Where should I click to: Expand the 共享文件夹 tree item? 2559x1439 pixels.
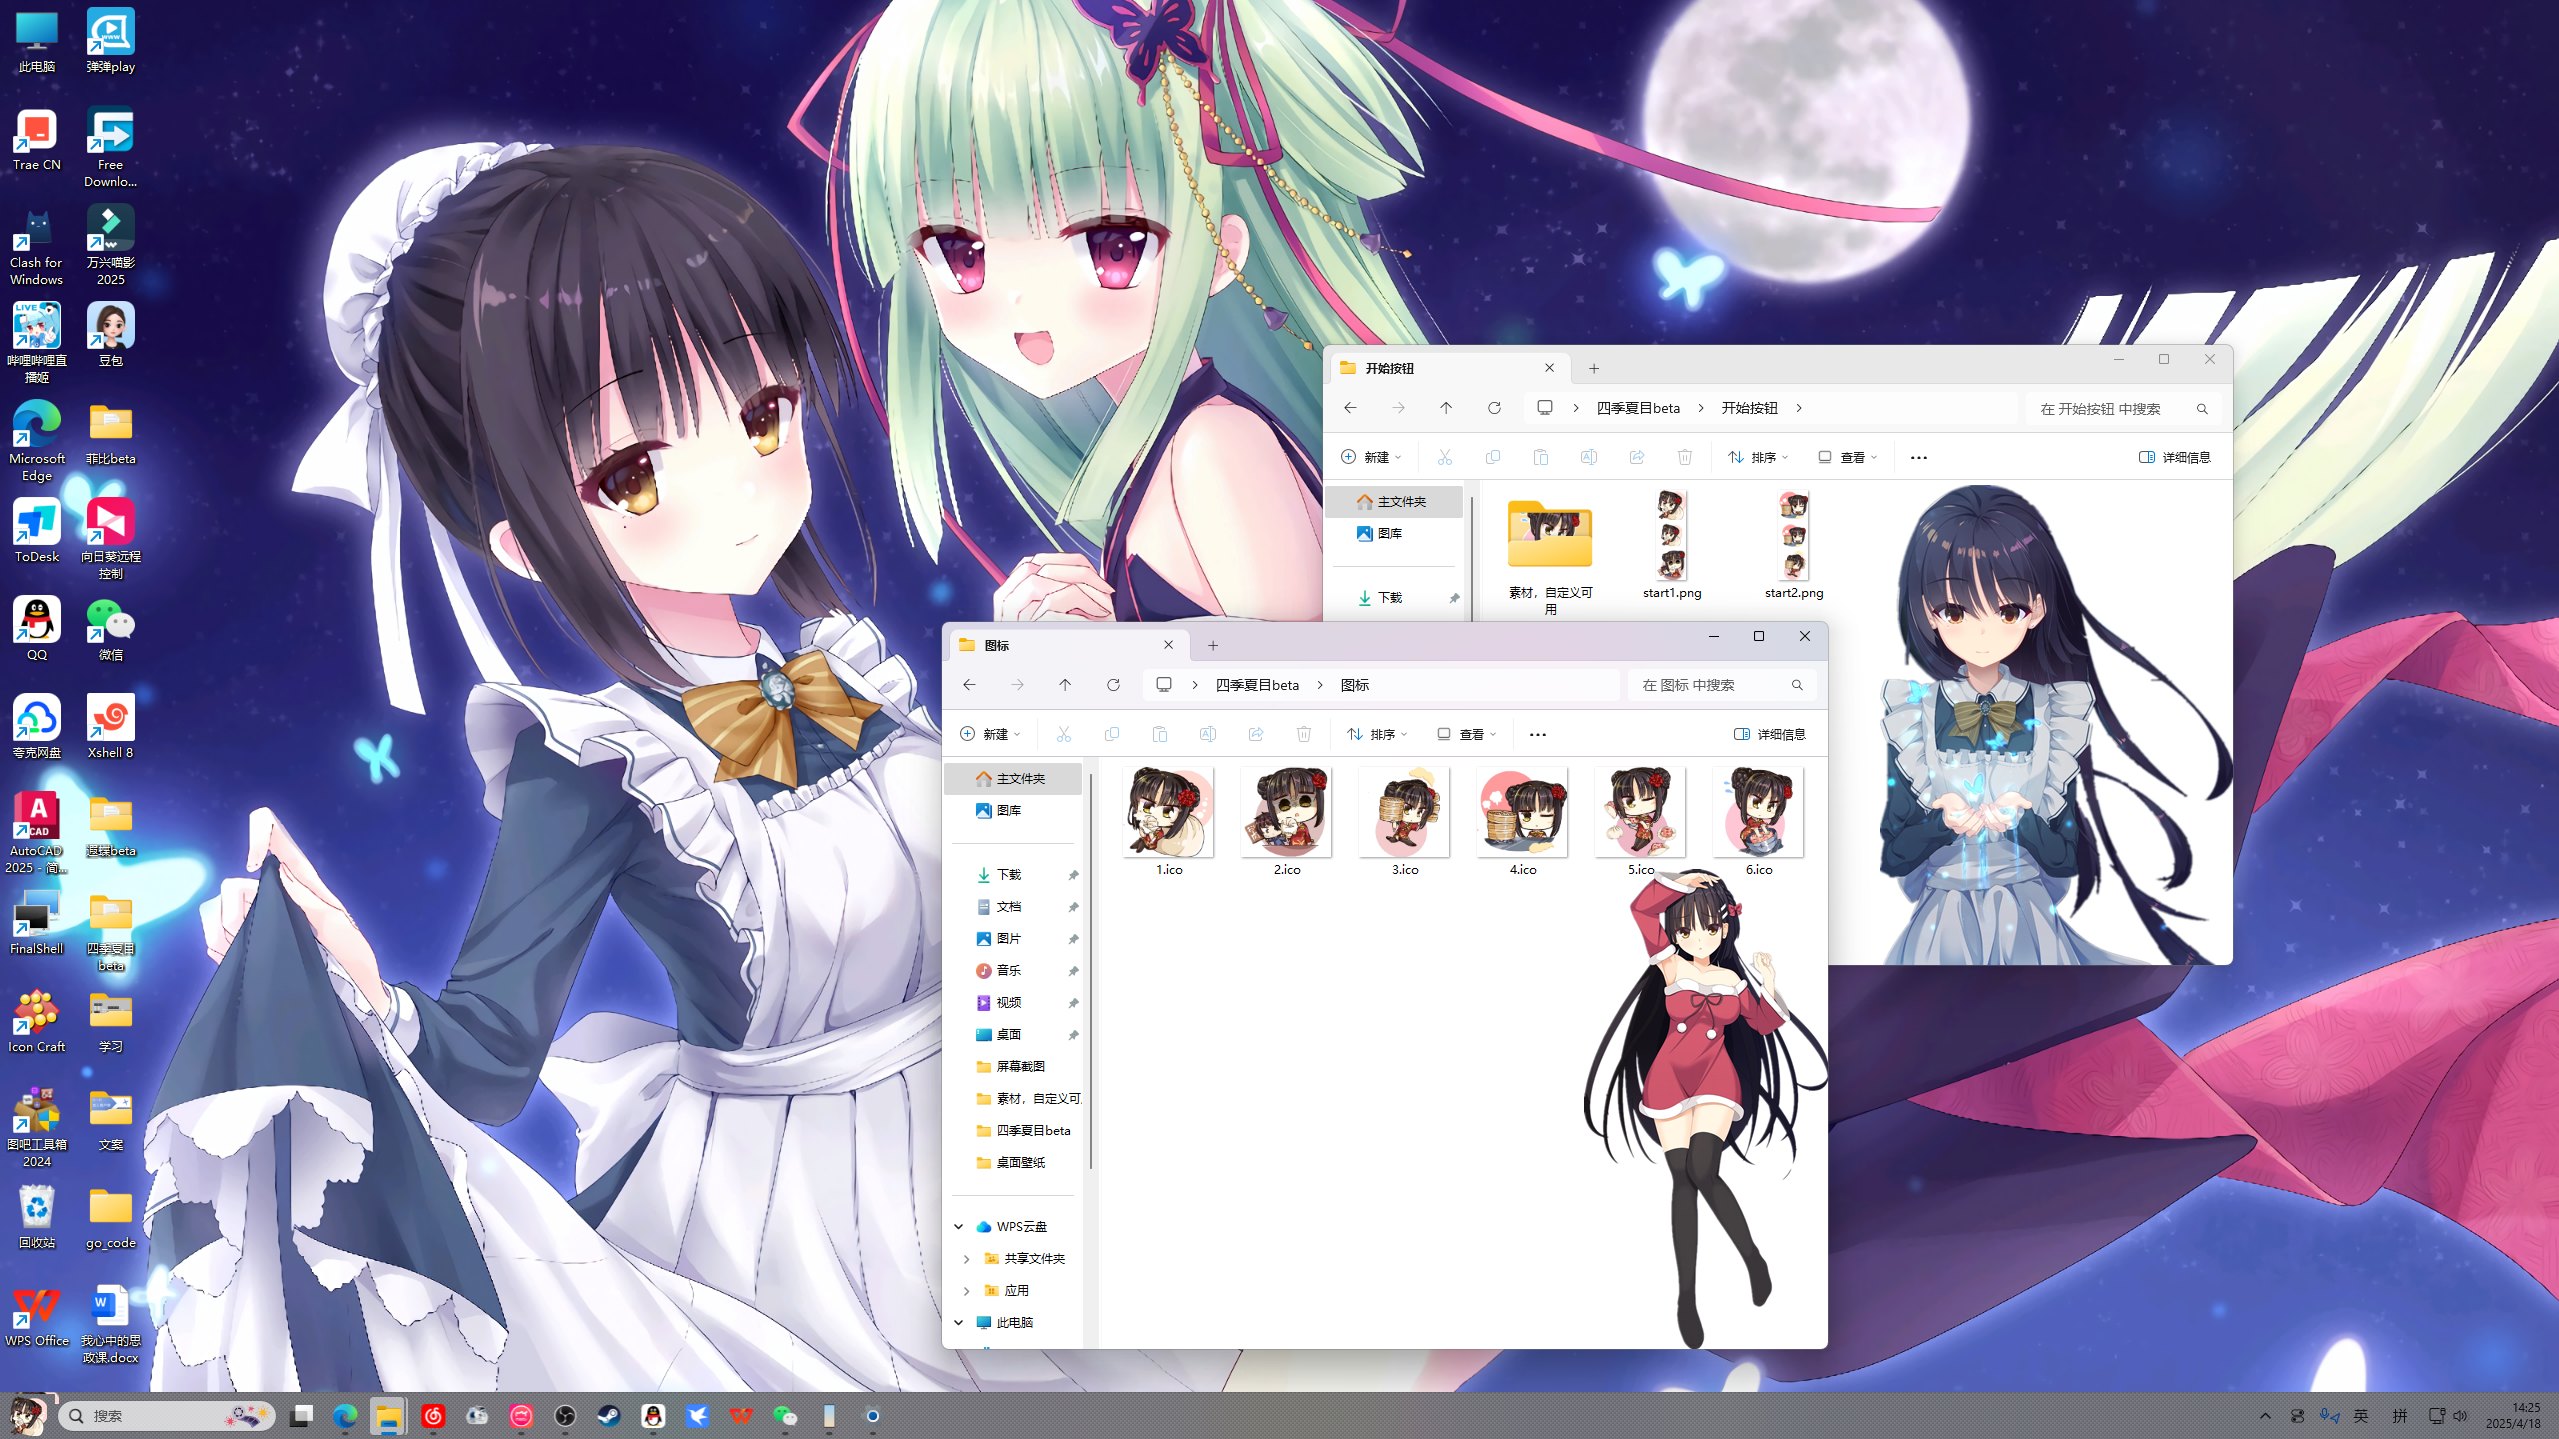(966, 1259)
